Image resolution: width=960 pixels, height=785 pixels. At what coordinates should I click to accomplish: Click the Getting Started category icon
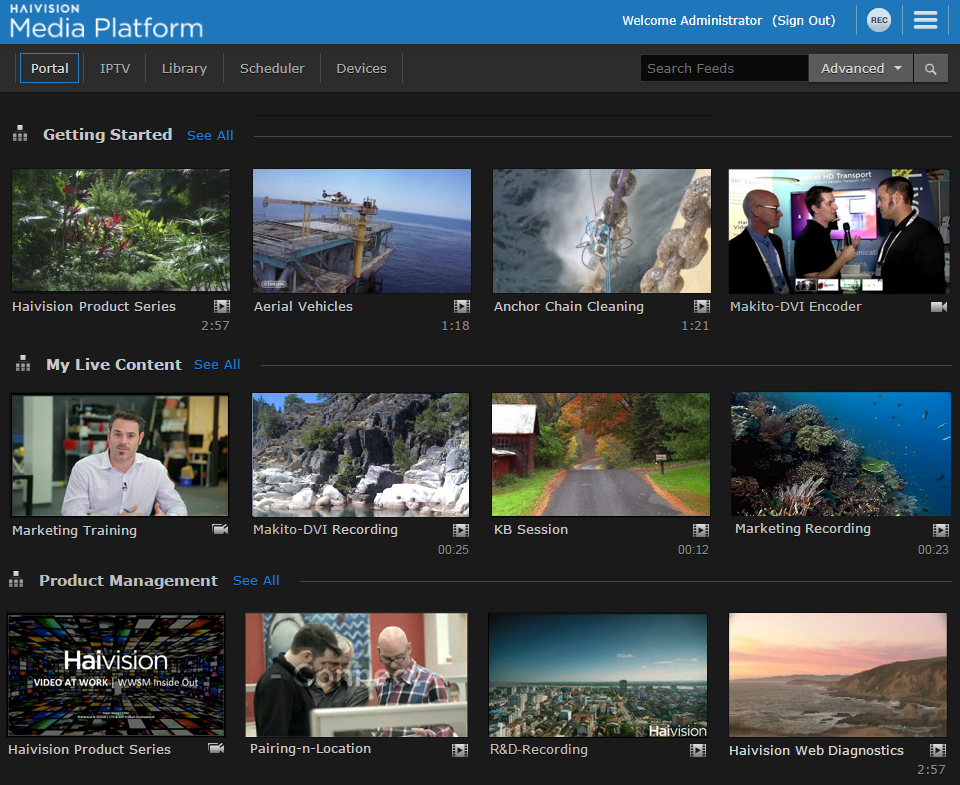(19, 134)
